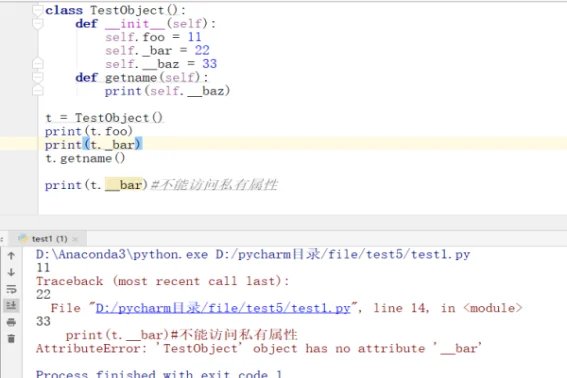Click 'self.foo = 11' in the editor
This screenshot has height=378, width=567.
point(153,37)
